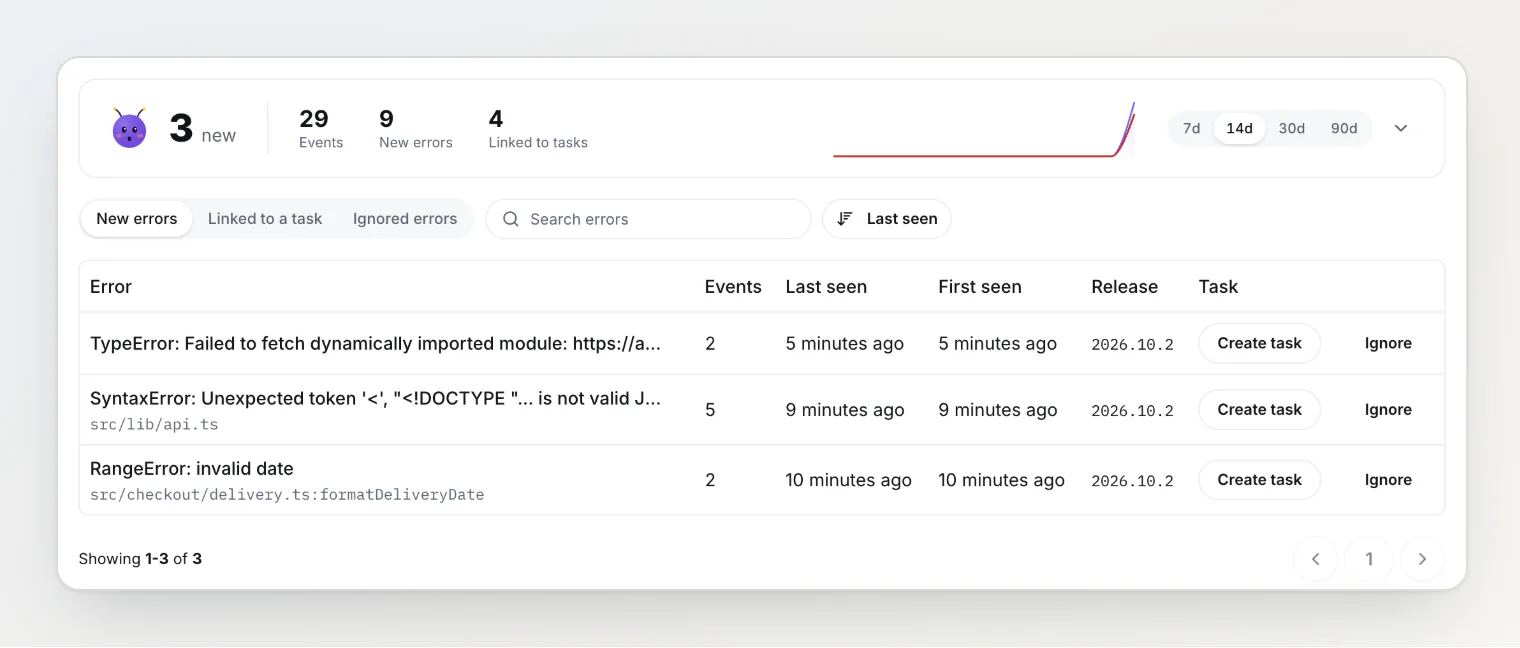Viewport: 1520px width, 648px height.
Task: Open the RangeError: invalid date error
Action: [x=192, y=469]
